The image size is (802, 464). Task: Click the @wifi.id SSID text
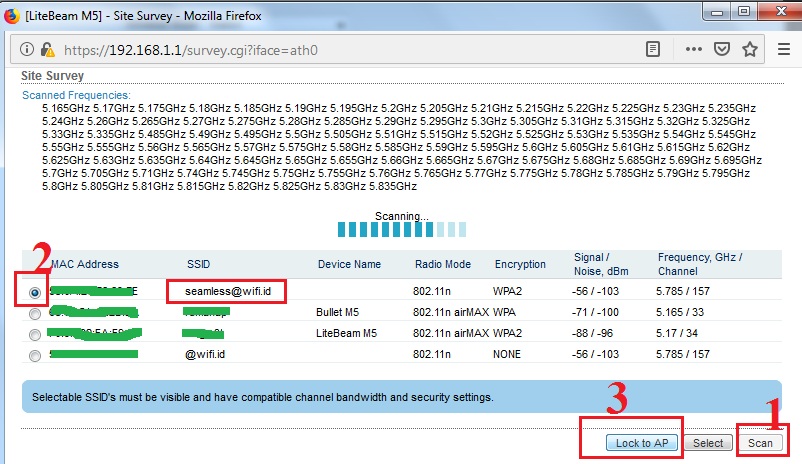pyautogui.click(x=205, y=354)
